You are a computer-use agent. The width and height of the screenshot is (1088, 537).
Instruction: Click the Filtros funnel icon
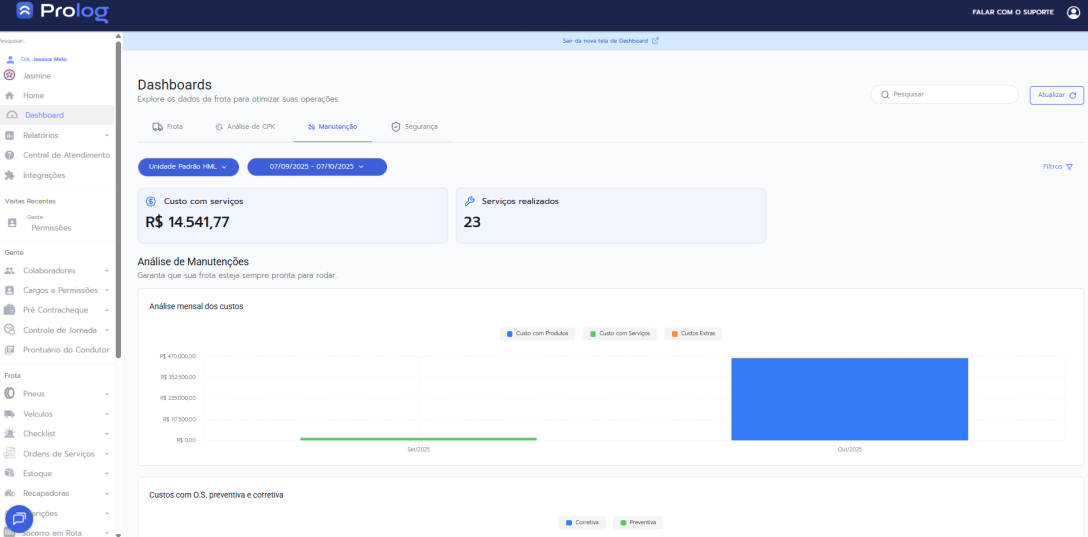1069,167
